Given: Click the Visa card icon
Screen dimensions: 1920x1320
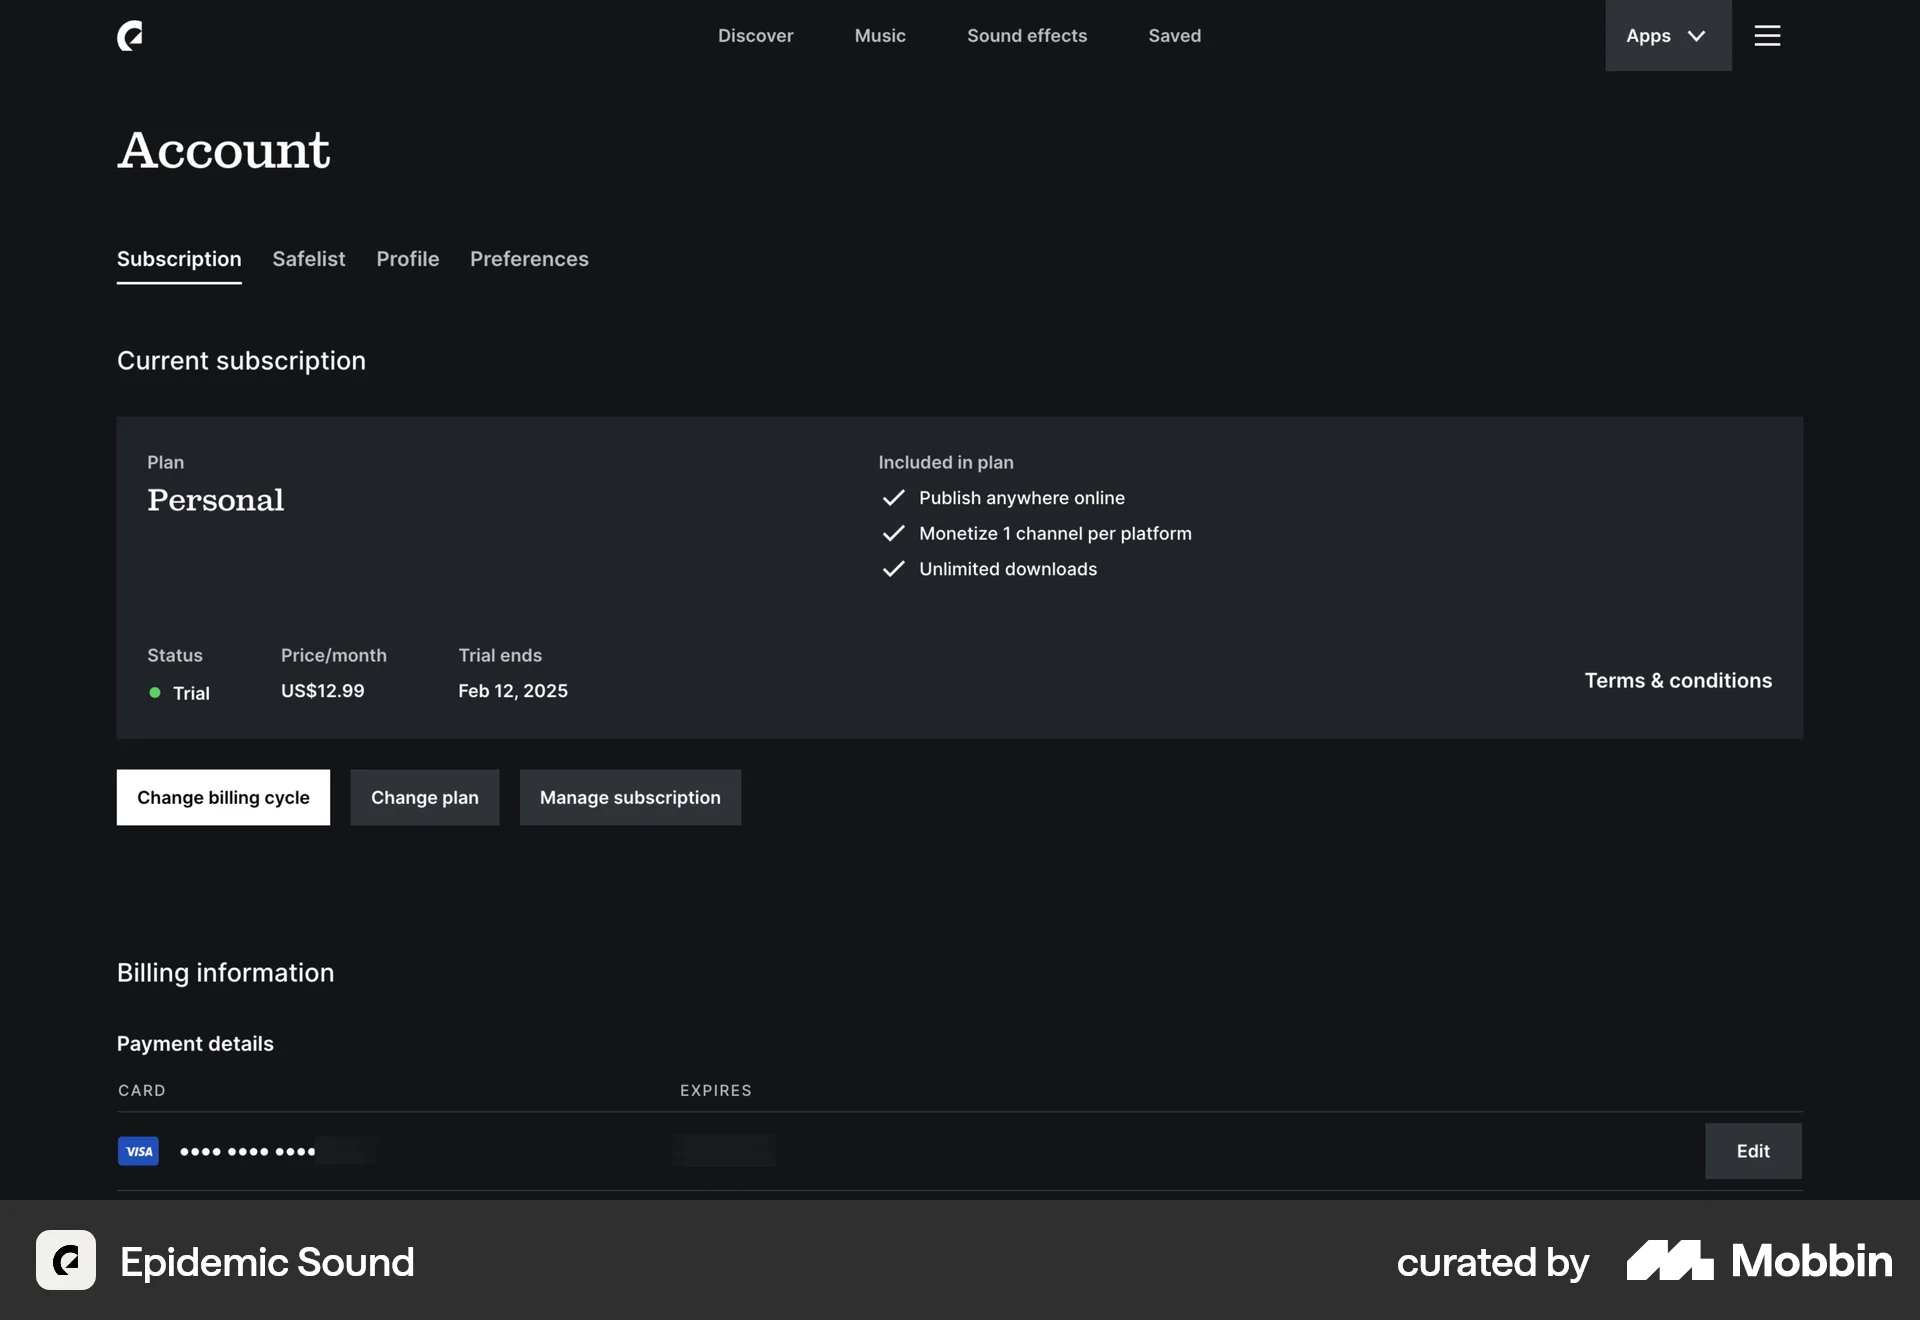Looking at the screenshot, I should tap(138, 1151).
